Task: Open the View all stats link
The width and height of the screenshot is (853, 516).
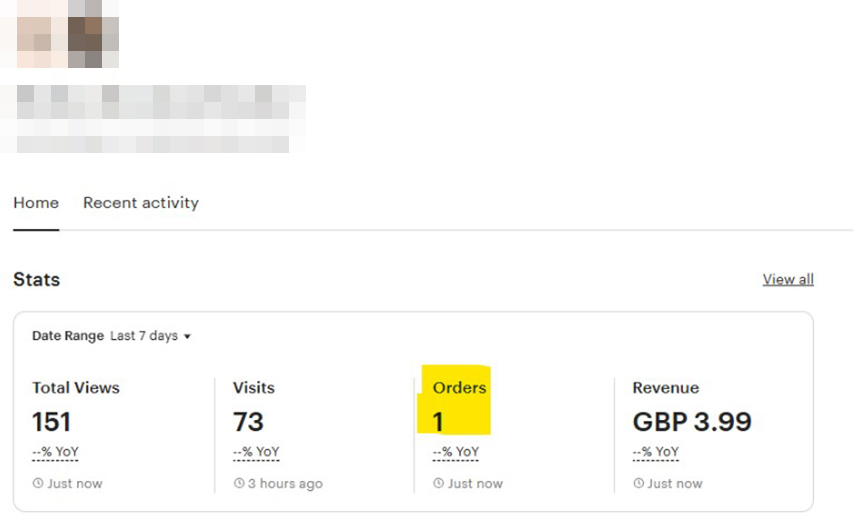Action: (788, 279)
